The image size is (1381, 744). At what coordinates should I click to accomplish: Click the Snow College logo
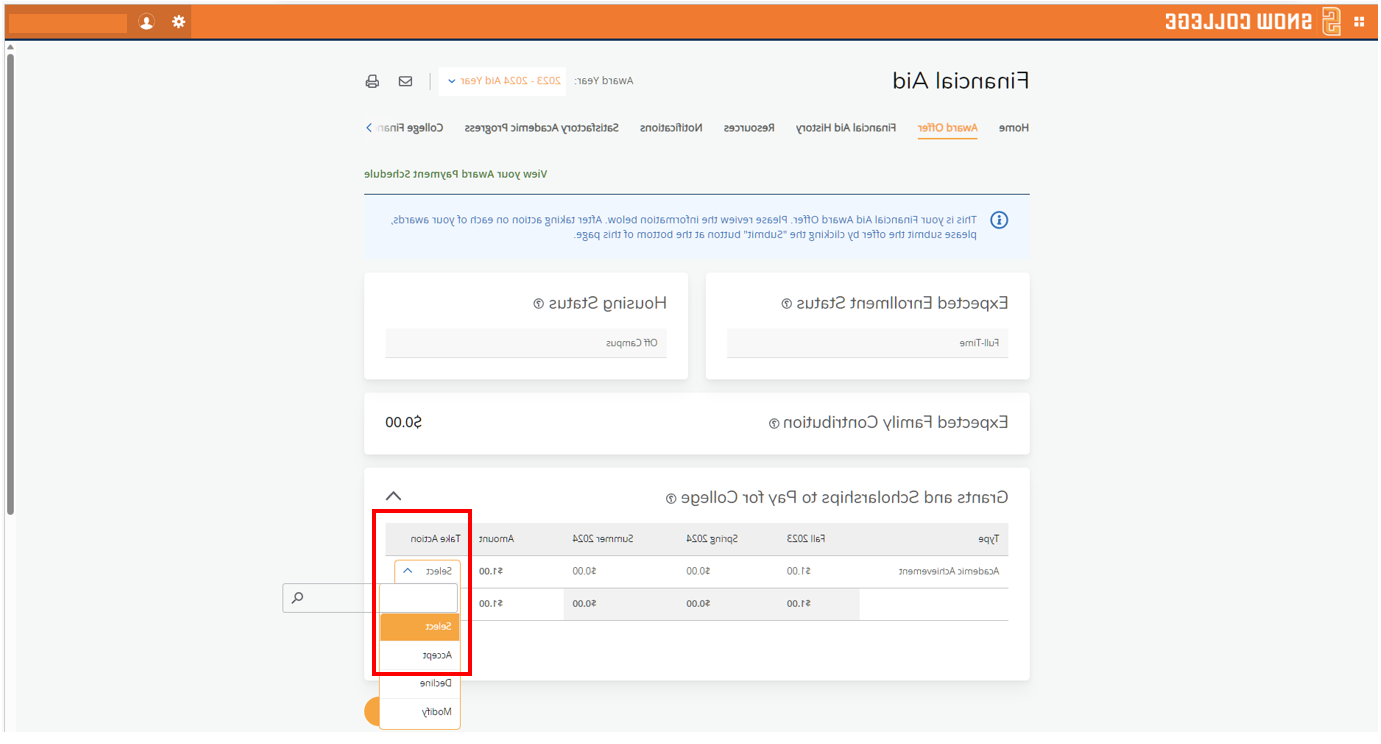click(1253, 22)
